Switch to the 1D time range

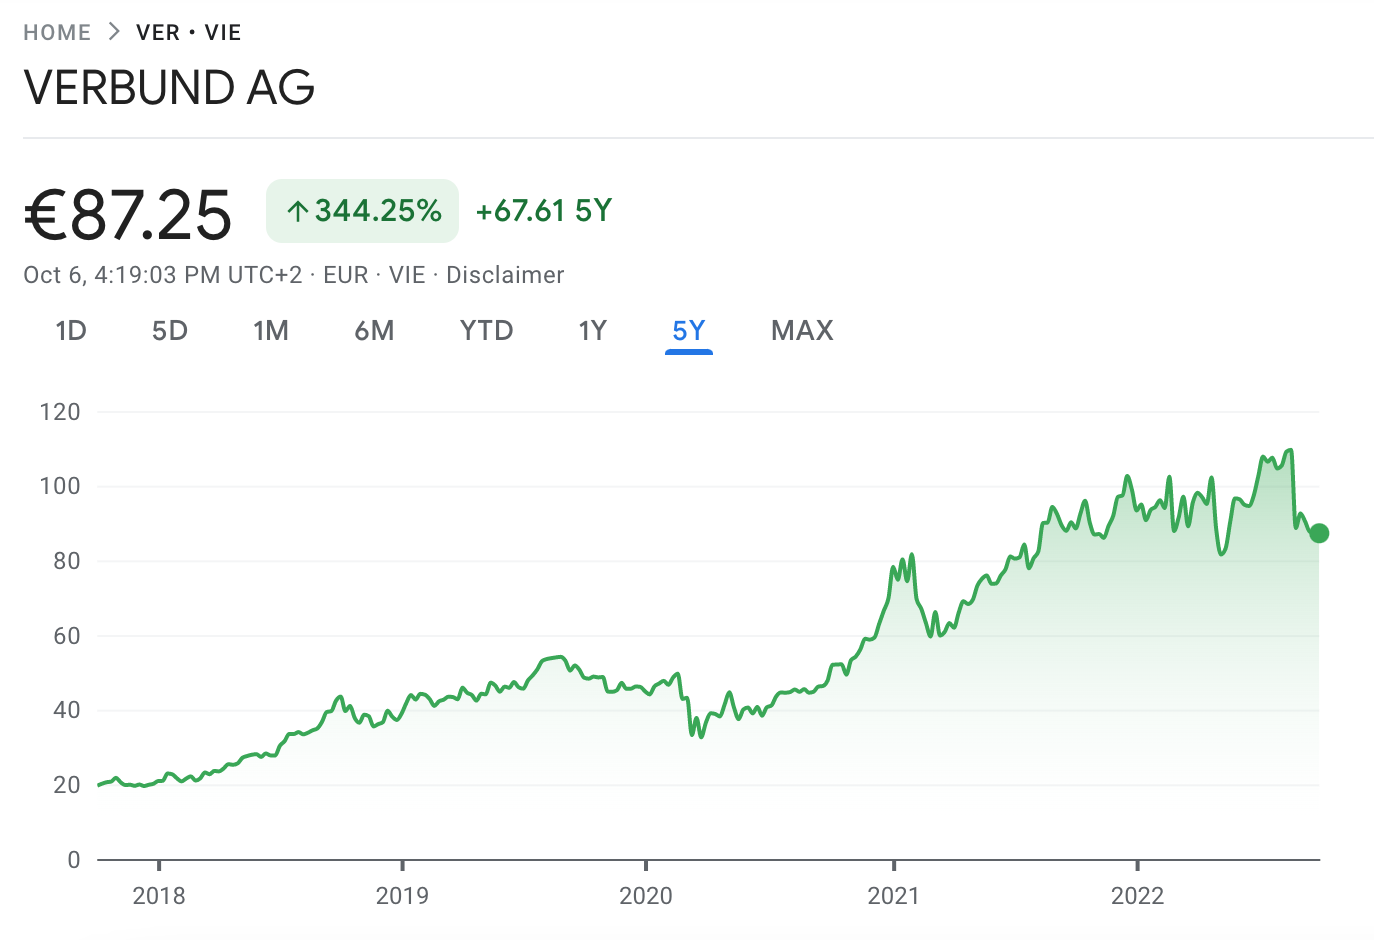point(71,330)
